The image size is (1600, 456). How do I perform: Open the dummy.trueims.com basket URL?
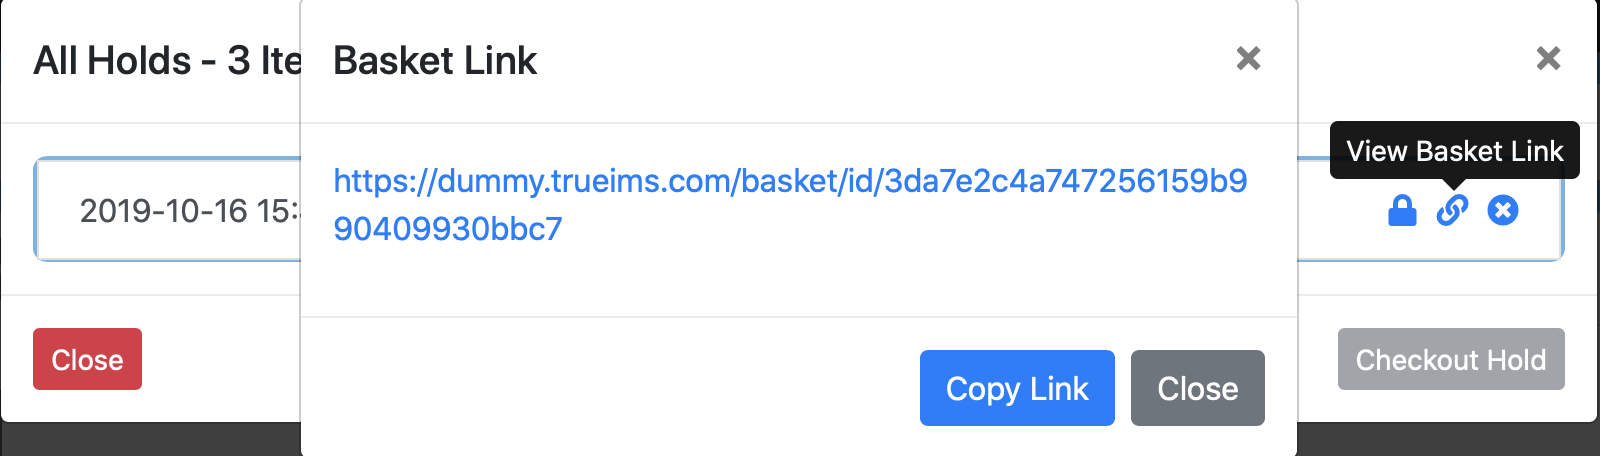[x=790, y=204]
